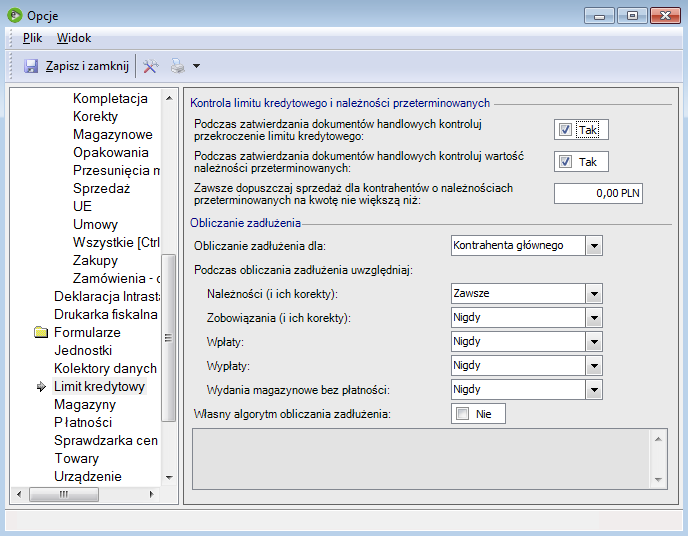Viewport: 688px width, 536px height.
Task: Click the arrow icon beside Limit kredytowy
Action: [x=41, y=386]
